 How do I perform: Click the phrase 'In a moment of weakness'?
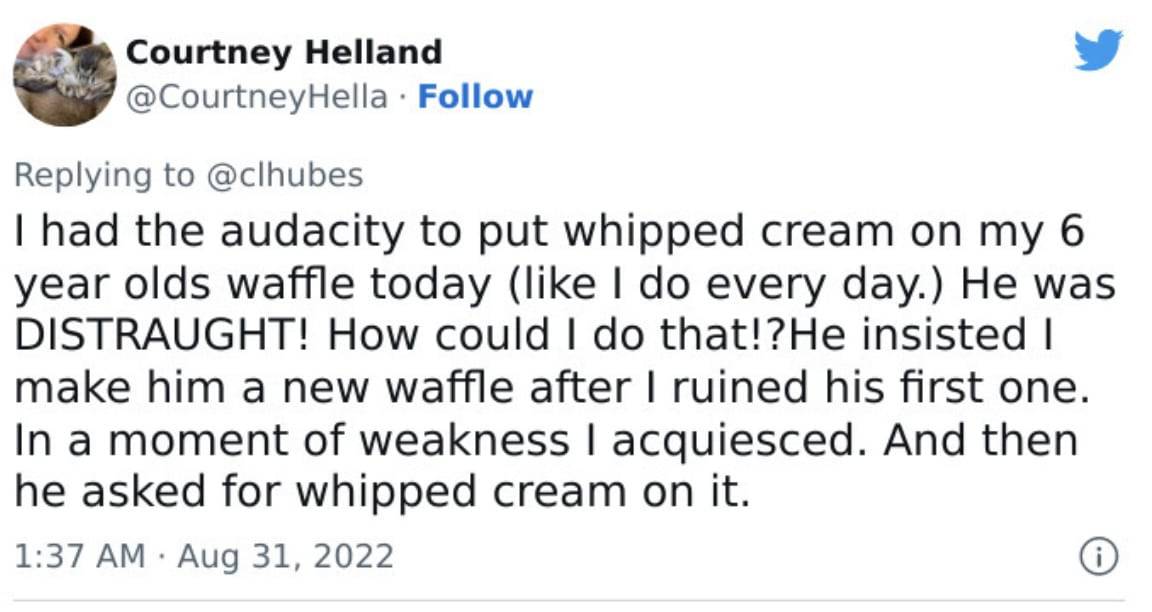click(x=292, y=439)
